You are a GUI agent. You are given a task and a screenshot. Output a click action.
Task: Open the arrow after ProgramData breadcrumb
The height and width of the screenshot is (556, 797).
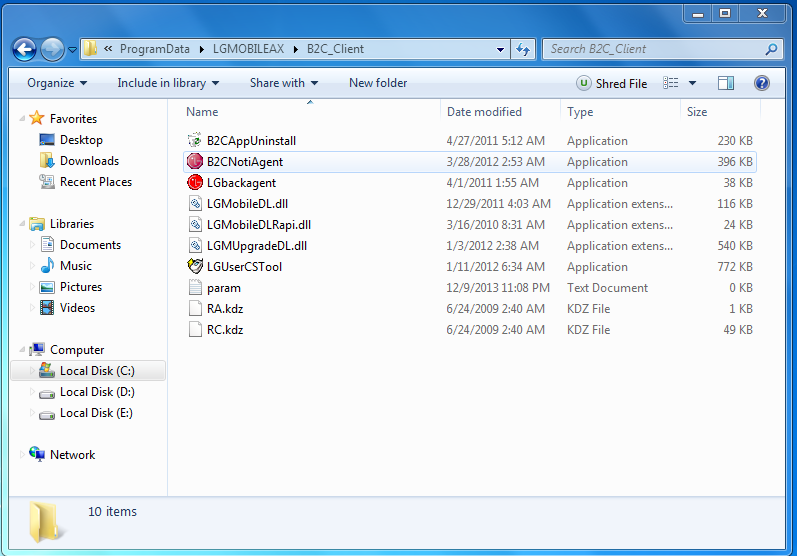coord(202,49)
